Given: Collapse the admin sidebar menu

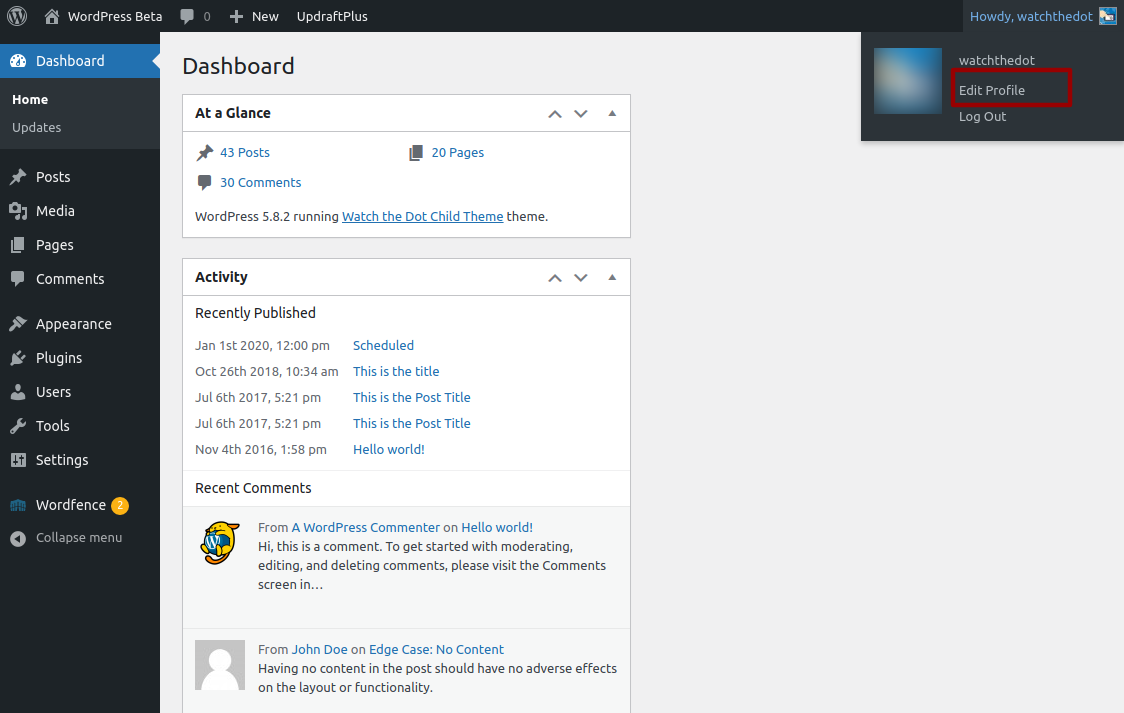Looking at the screenshot, I should 66,538.
